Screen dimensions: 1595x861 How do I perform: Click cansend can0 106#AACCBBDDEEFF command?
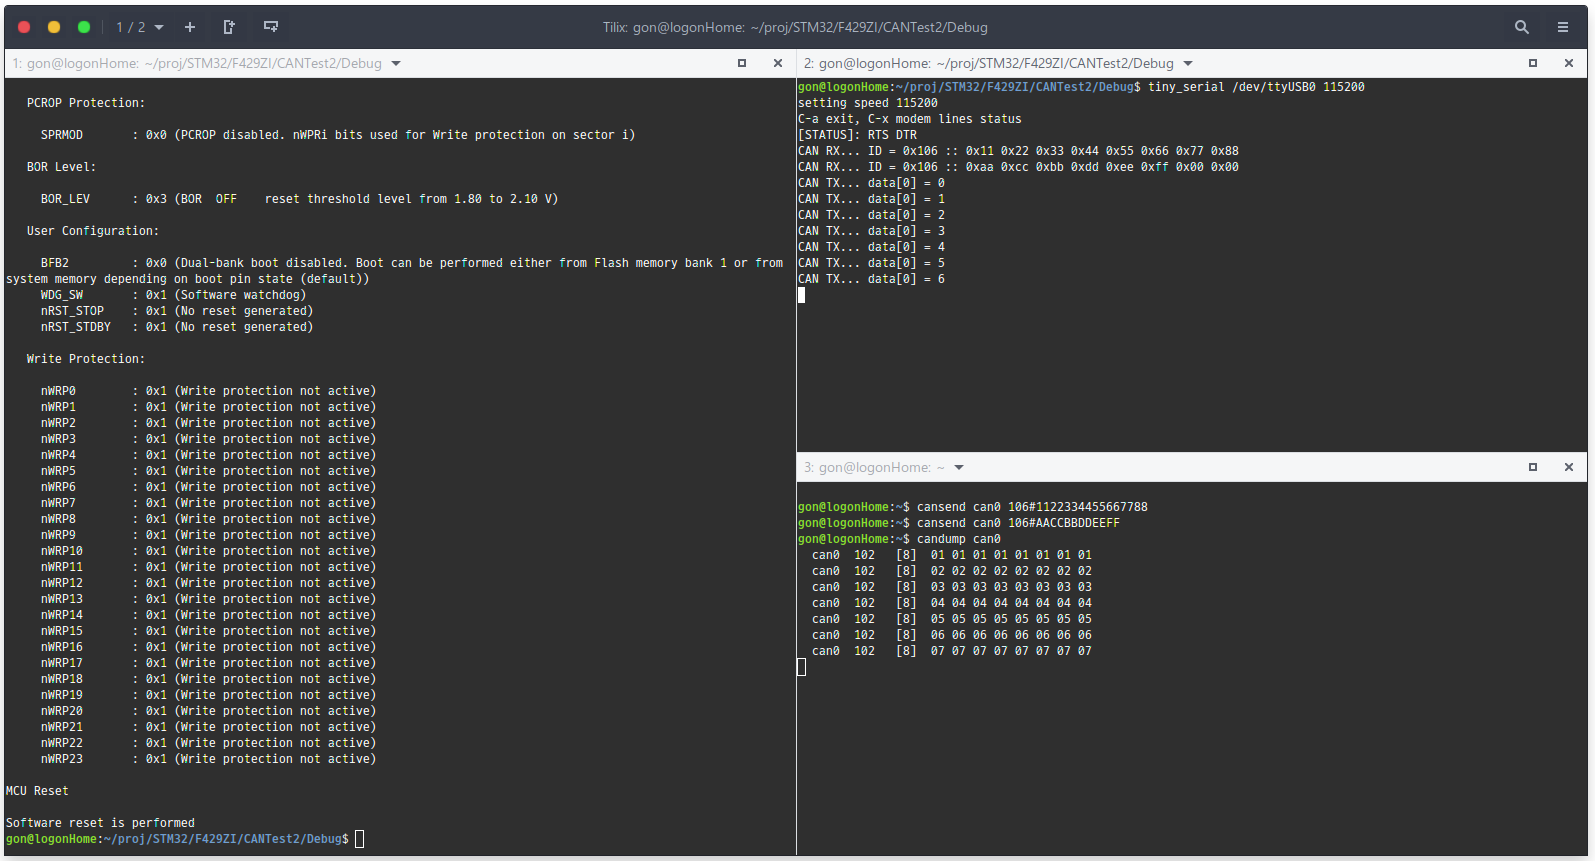coord(1018,523)
